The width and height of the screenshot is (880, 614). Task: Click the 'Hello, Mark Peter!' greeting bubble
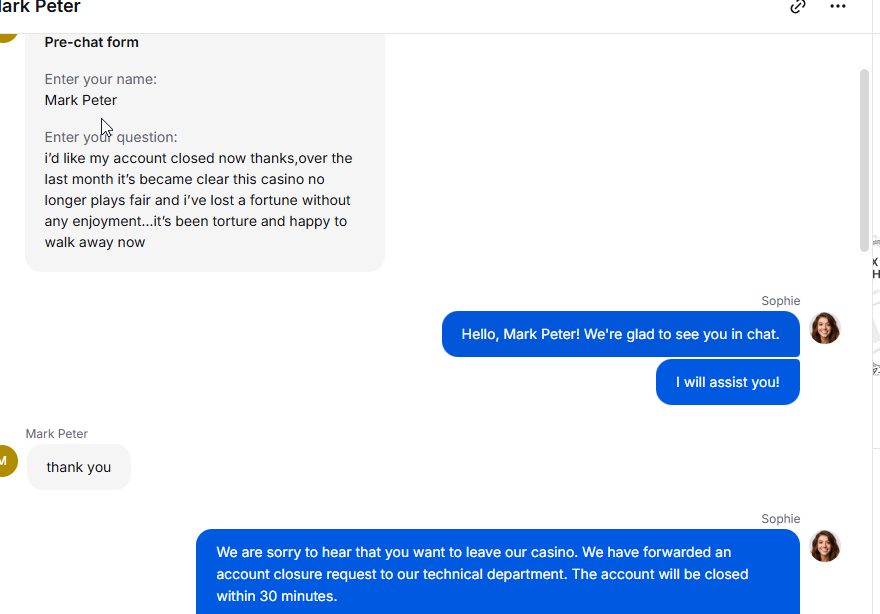(x=621, y=334)
